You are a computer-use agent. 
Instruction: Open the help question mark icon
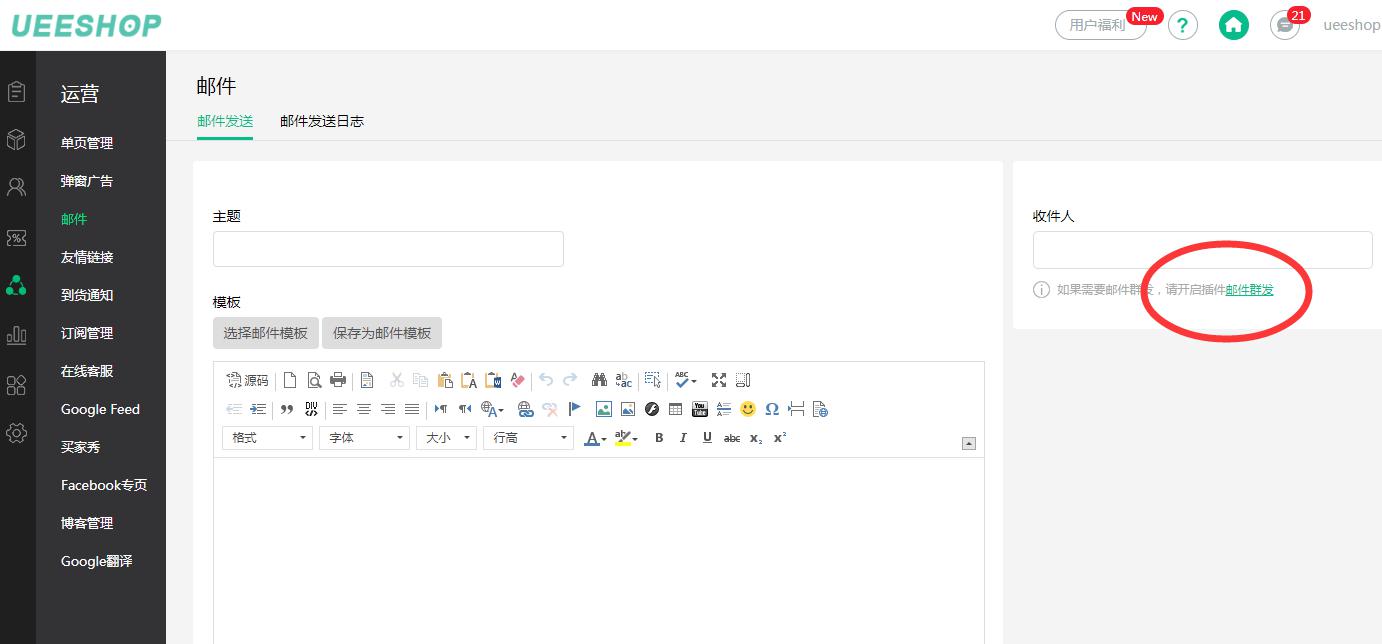coord(1183,25)
